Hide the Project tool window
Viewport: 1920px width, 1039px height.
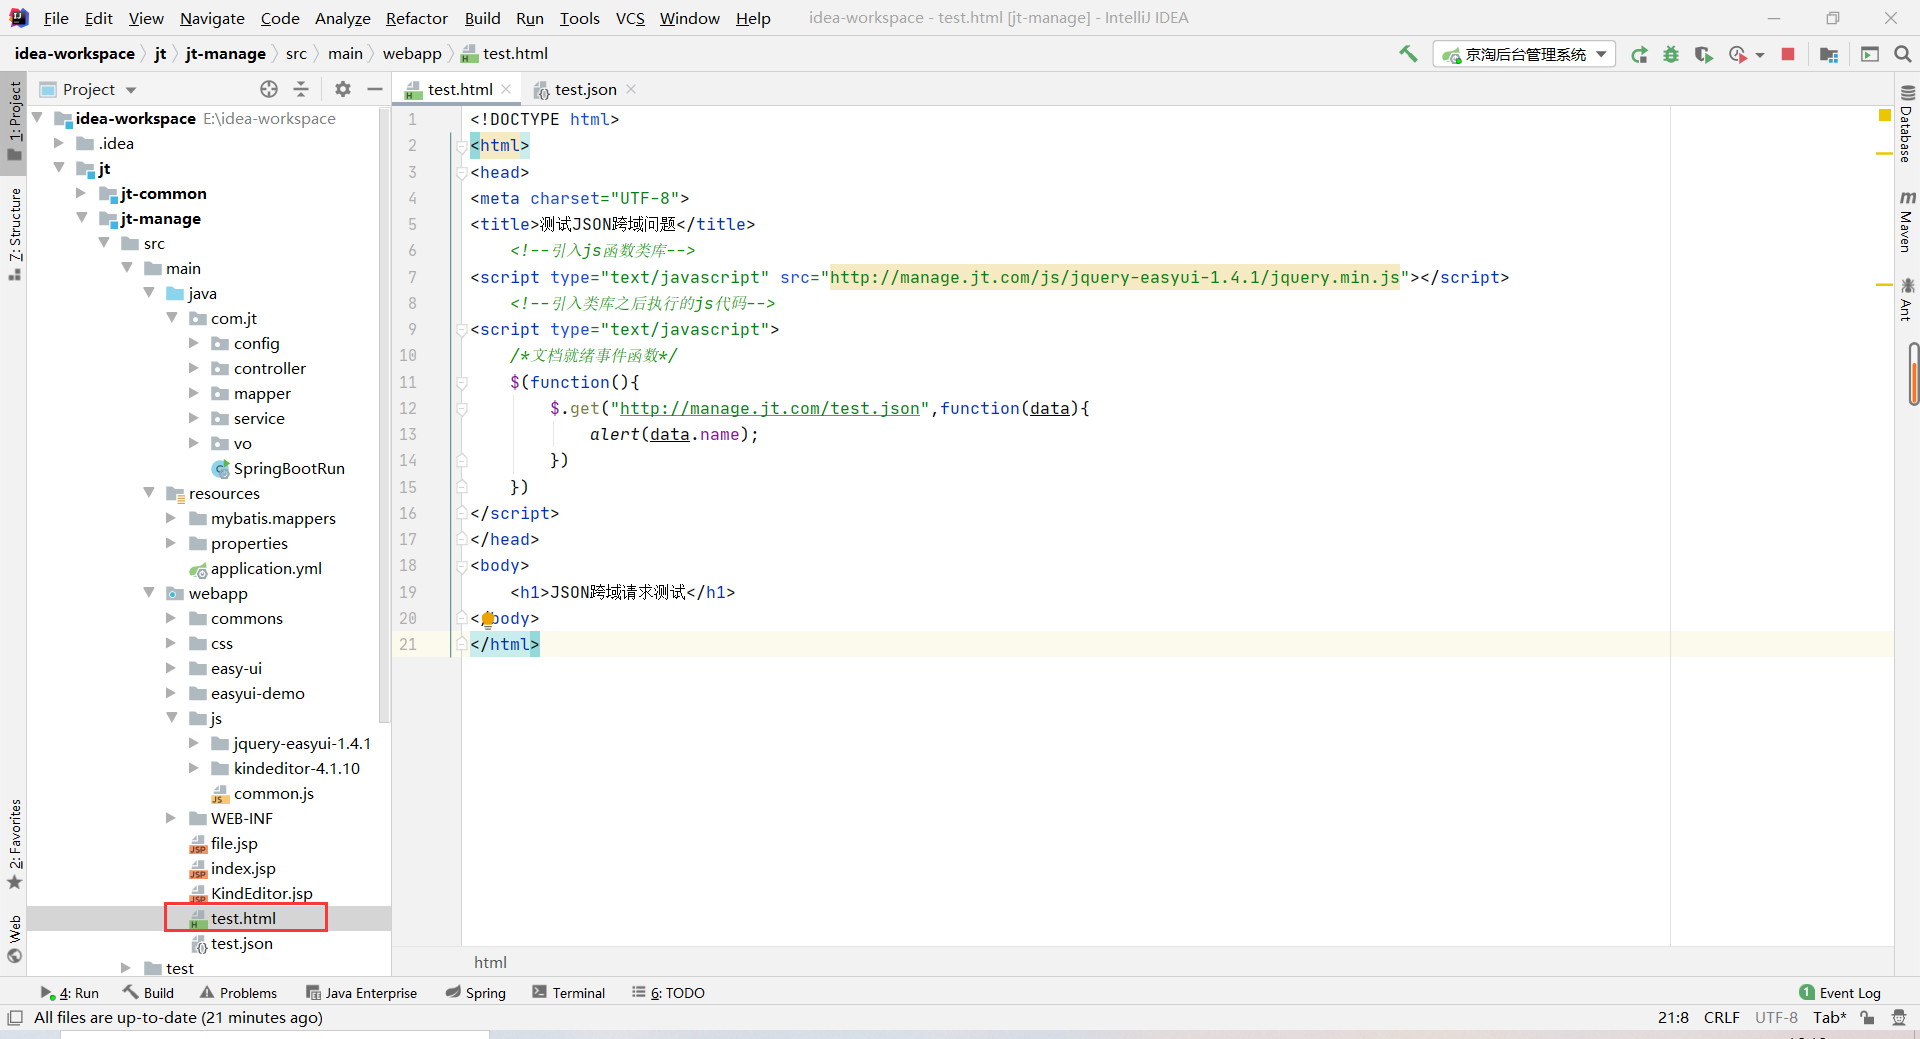point(375,89)
